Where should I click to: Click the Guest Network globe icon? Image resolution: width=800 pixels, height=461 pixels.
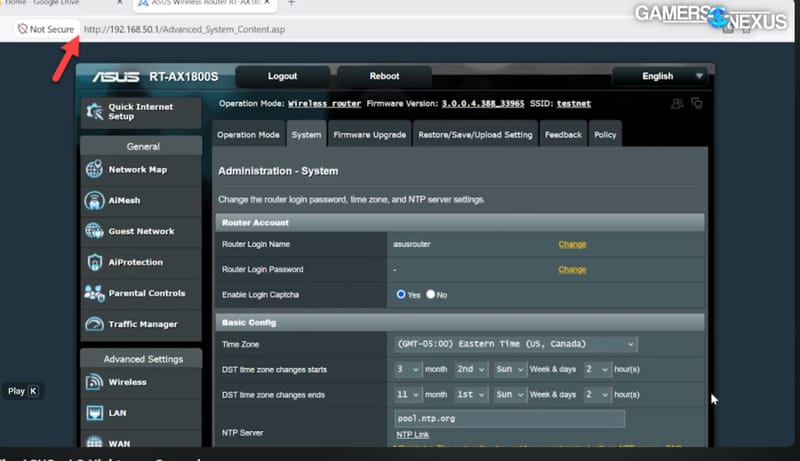pos(94,231)
